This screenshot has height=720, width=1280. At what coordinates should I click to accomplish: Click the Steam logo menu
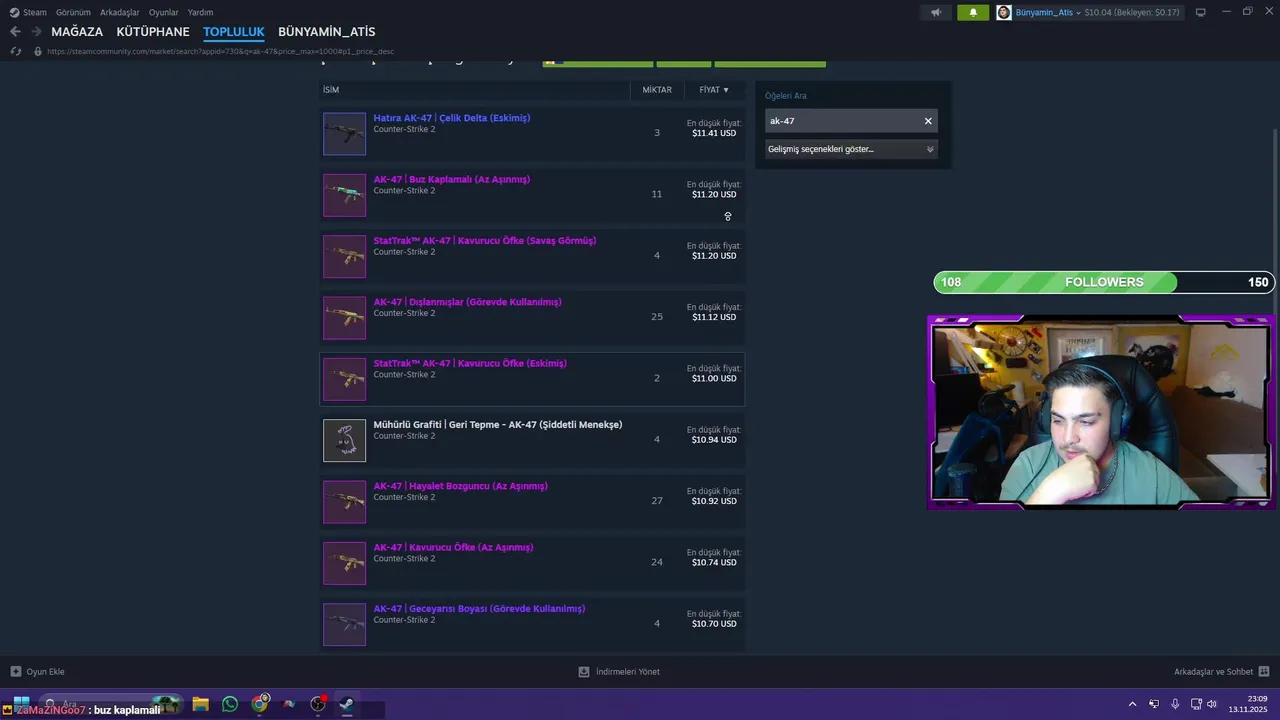(28, 12)
